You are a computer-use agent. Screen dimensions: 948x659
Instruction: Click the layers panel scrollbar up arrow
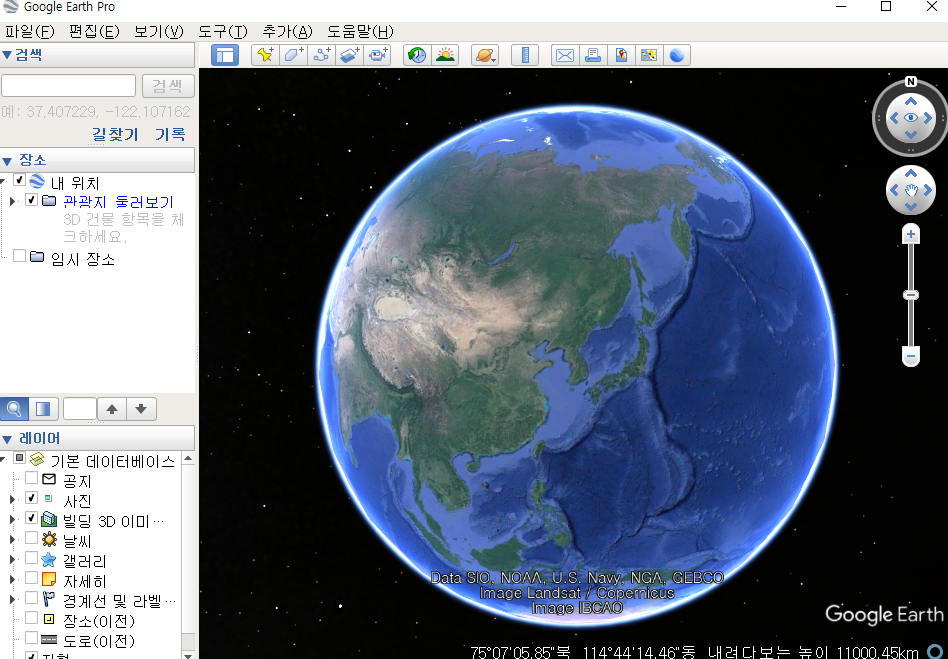(x=188, y=459)
